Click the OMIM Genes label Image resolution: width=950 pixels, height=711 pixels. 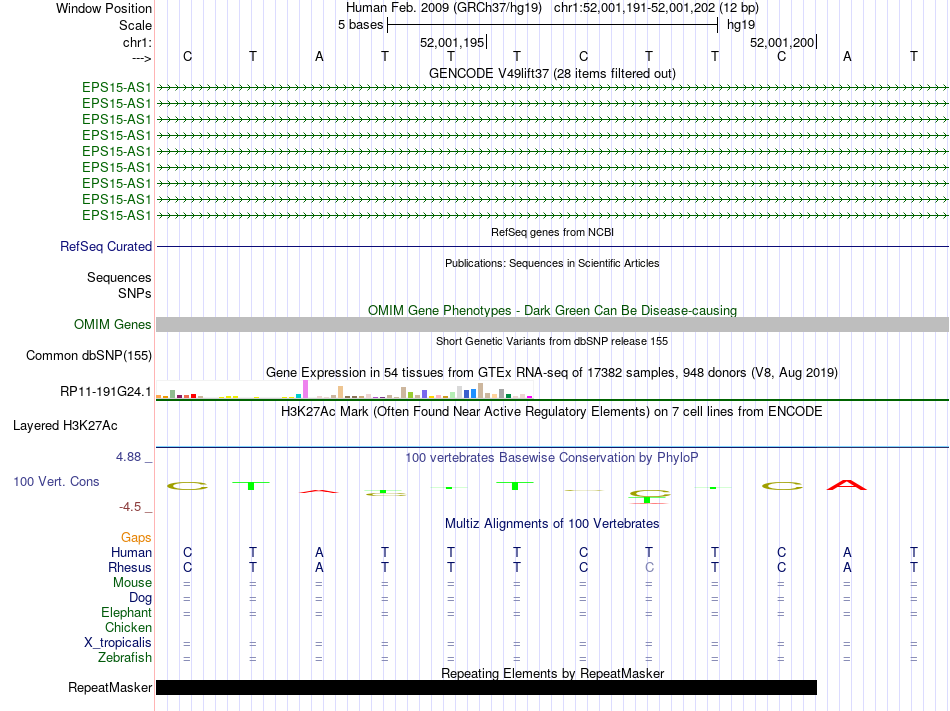tap(112, 325)
